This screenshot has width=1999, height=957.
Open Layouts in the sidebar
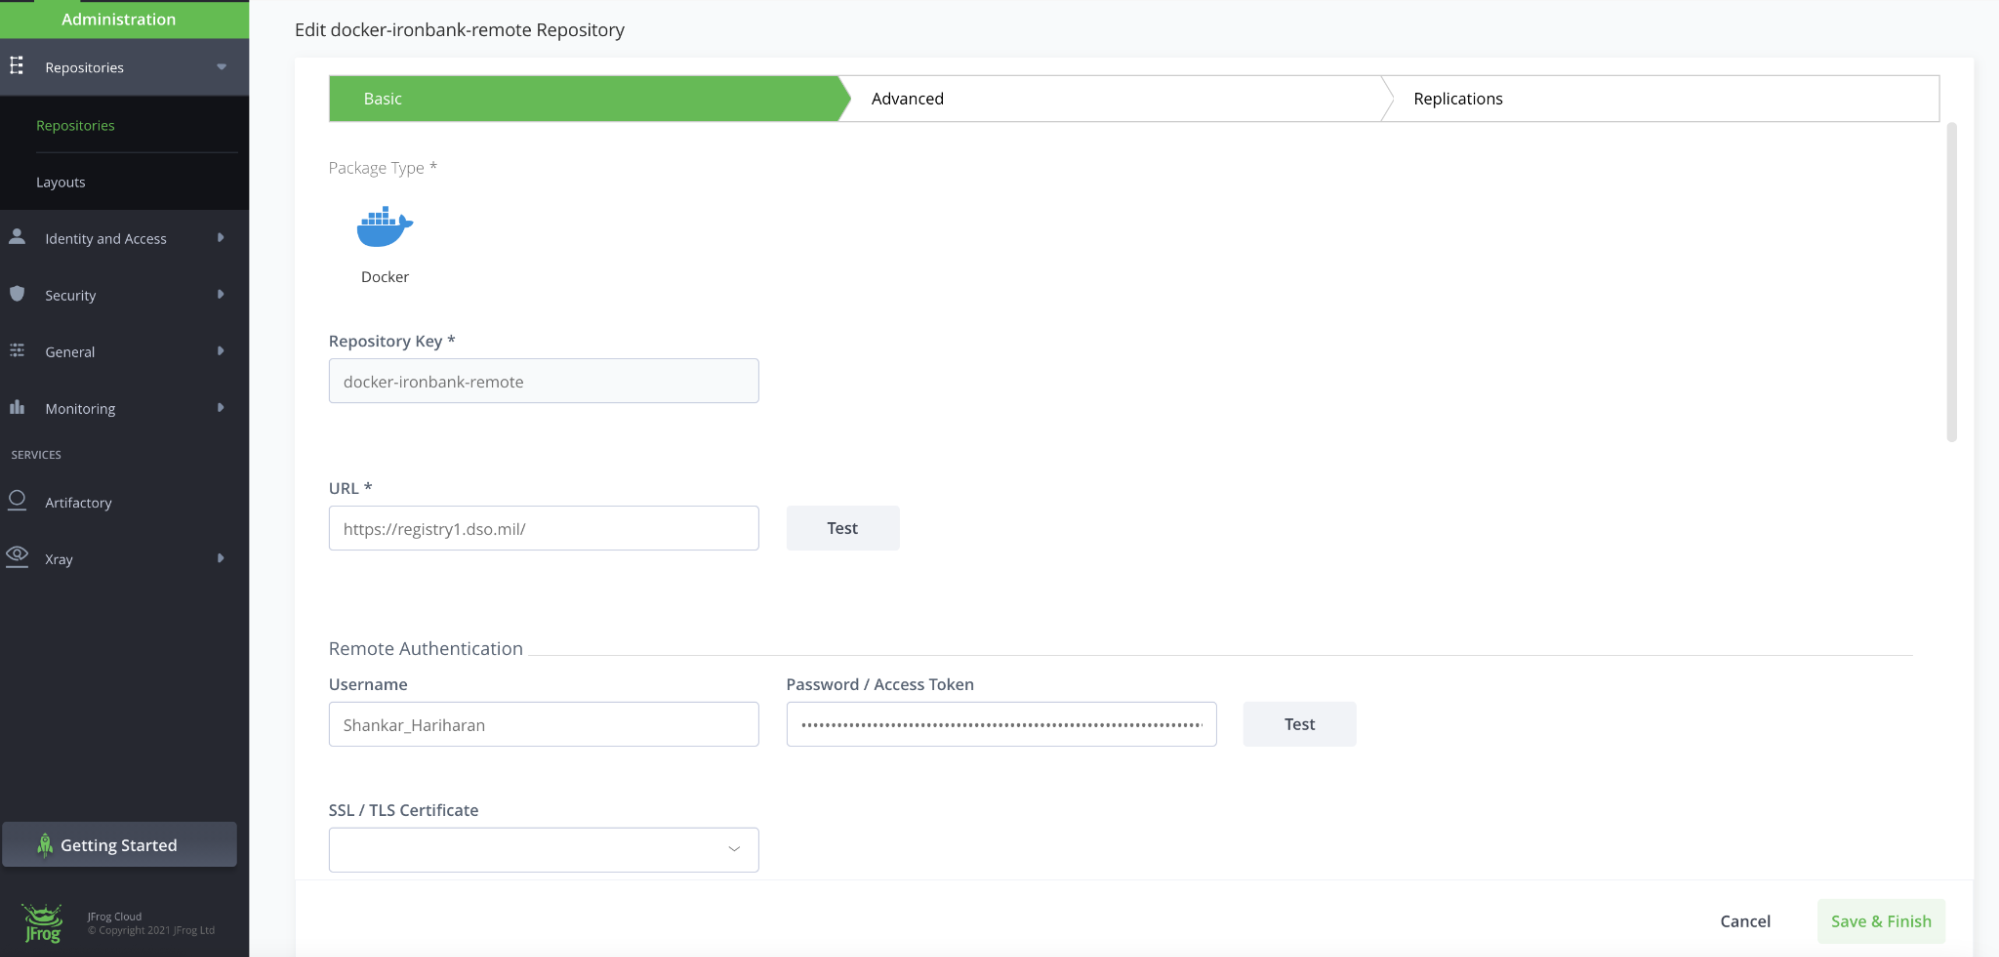tap(61, 182)
